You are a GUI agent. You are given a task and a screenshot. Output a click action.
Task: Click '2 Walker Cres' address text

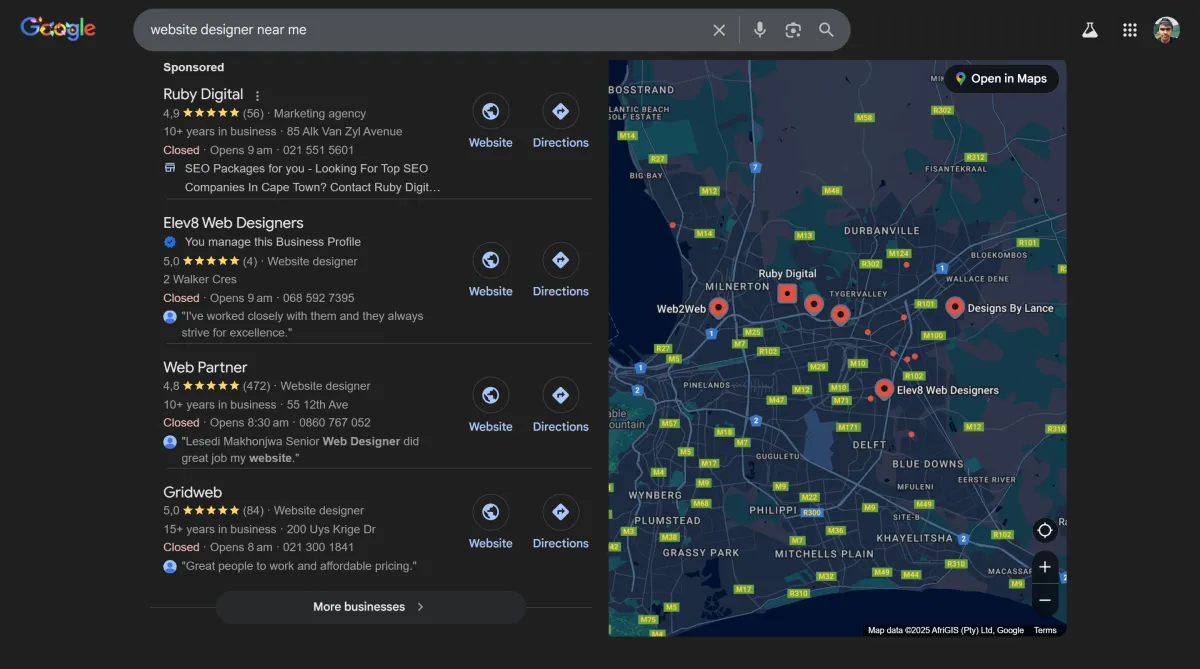200,279
